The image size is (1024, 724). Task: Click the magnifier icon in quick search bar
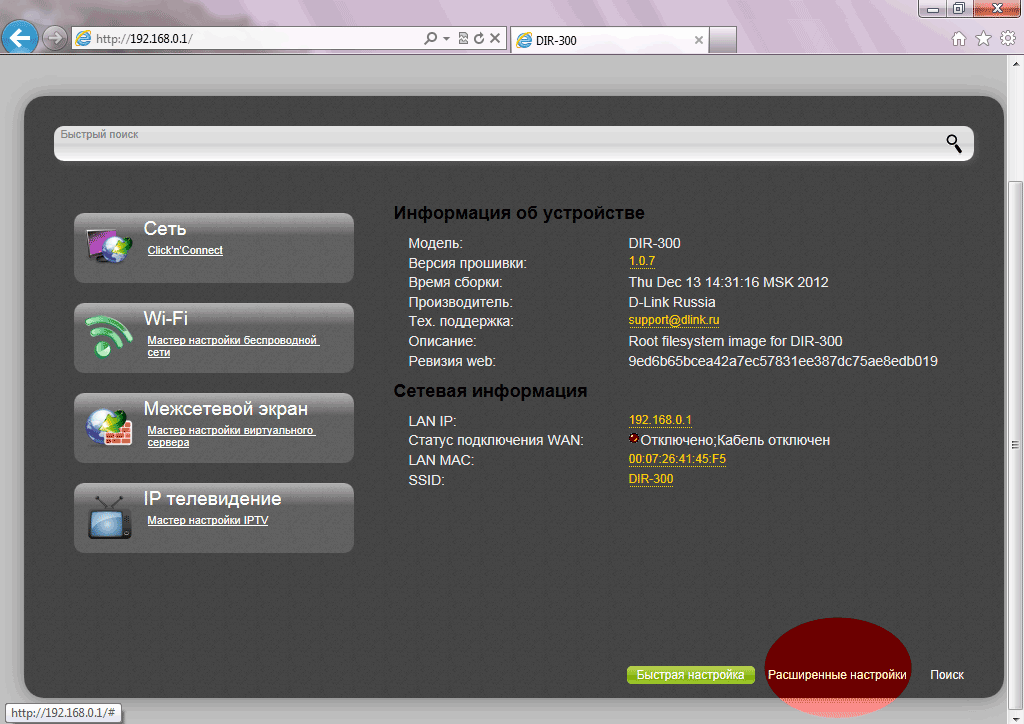tap(954, 144)
